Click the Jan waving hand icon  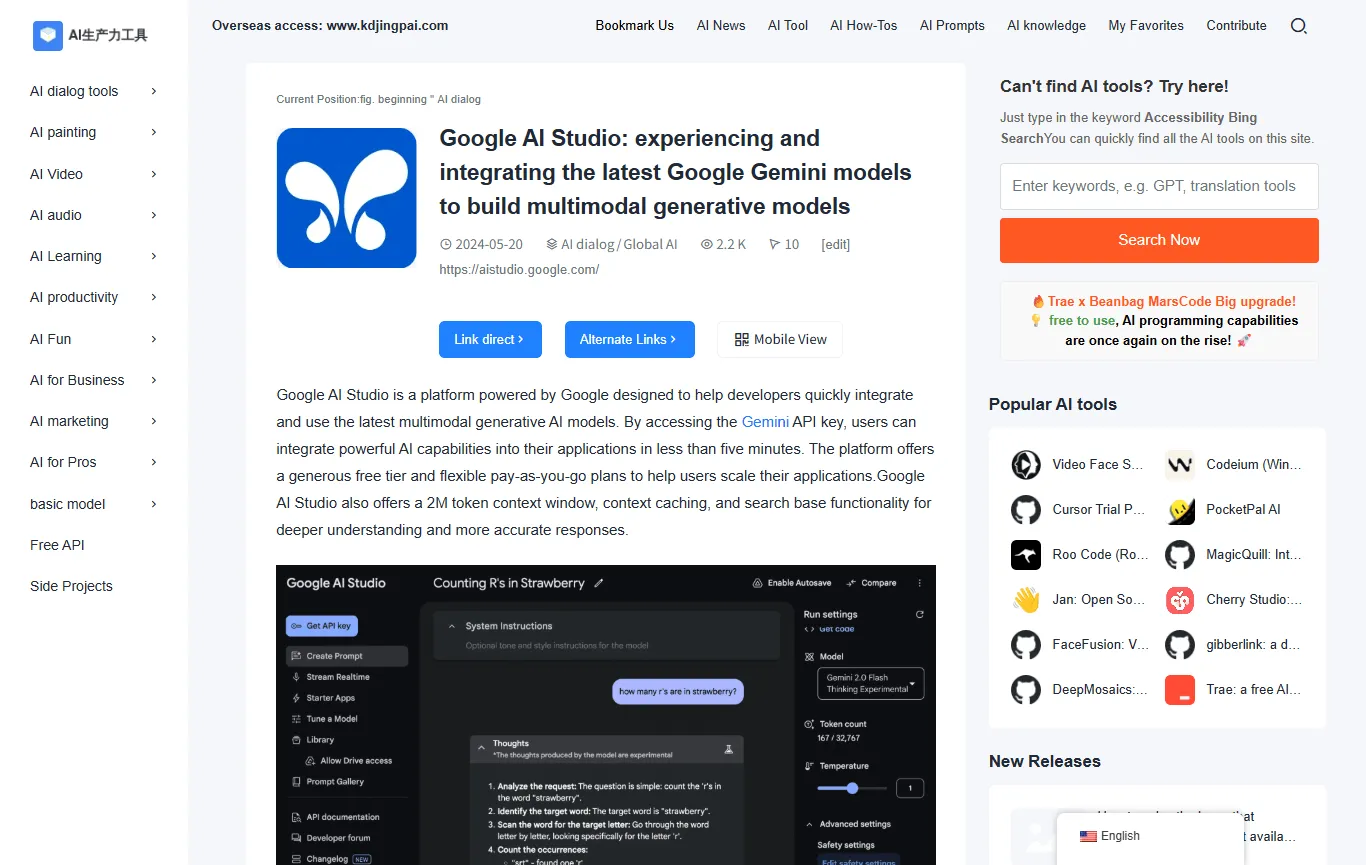(x=1026, y=599)
